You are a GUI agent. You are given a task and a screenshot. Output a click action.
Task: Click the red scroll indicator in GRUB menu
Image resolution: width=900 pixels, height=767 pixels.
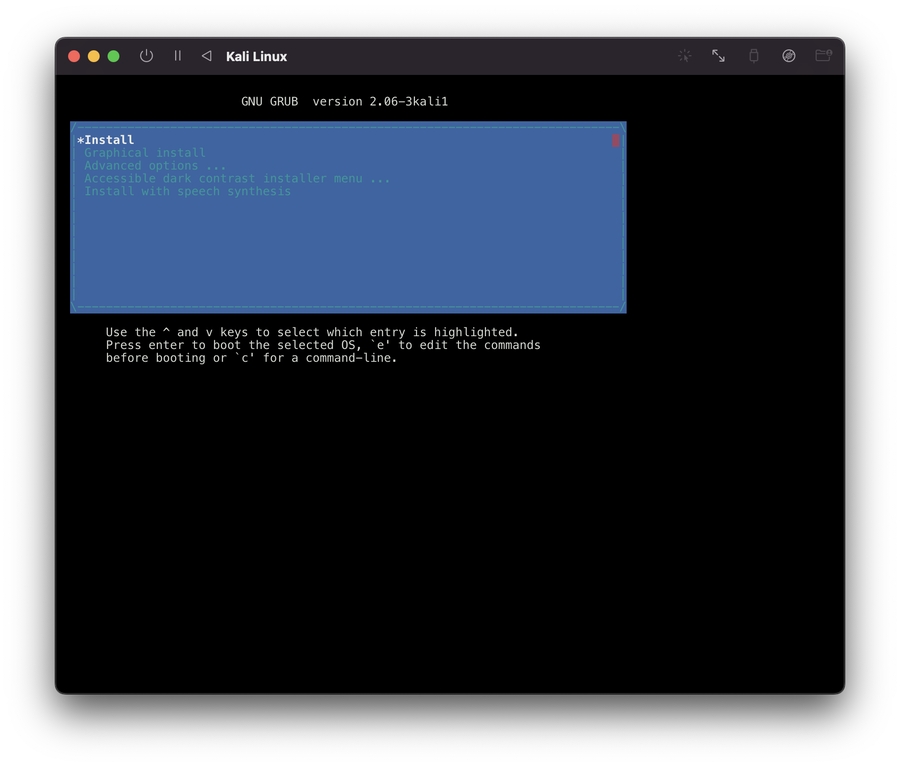[x=615, y=141]
